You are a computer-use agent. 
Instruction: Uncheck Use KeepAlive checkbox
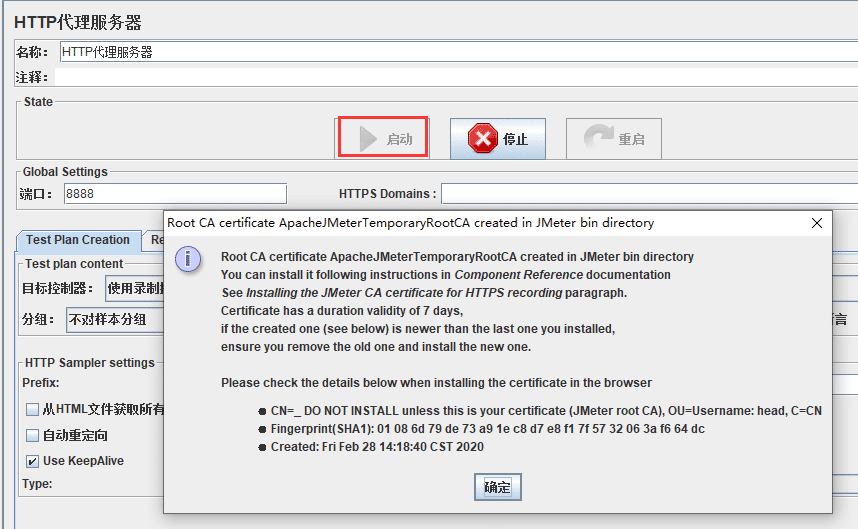point(32,461)
